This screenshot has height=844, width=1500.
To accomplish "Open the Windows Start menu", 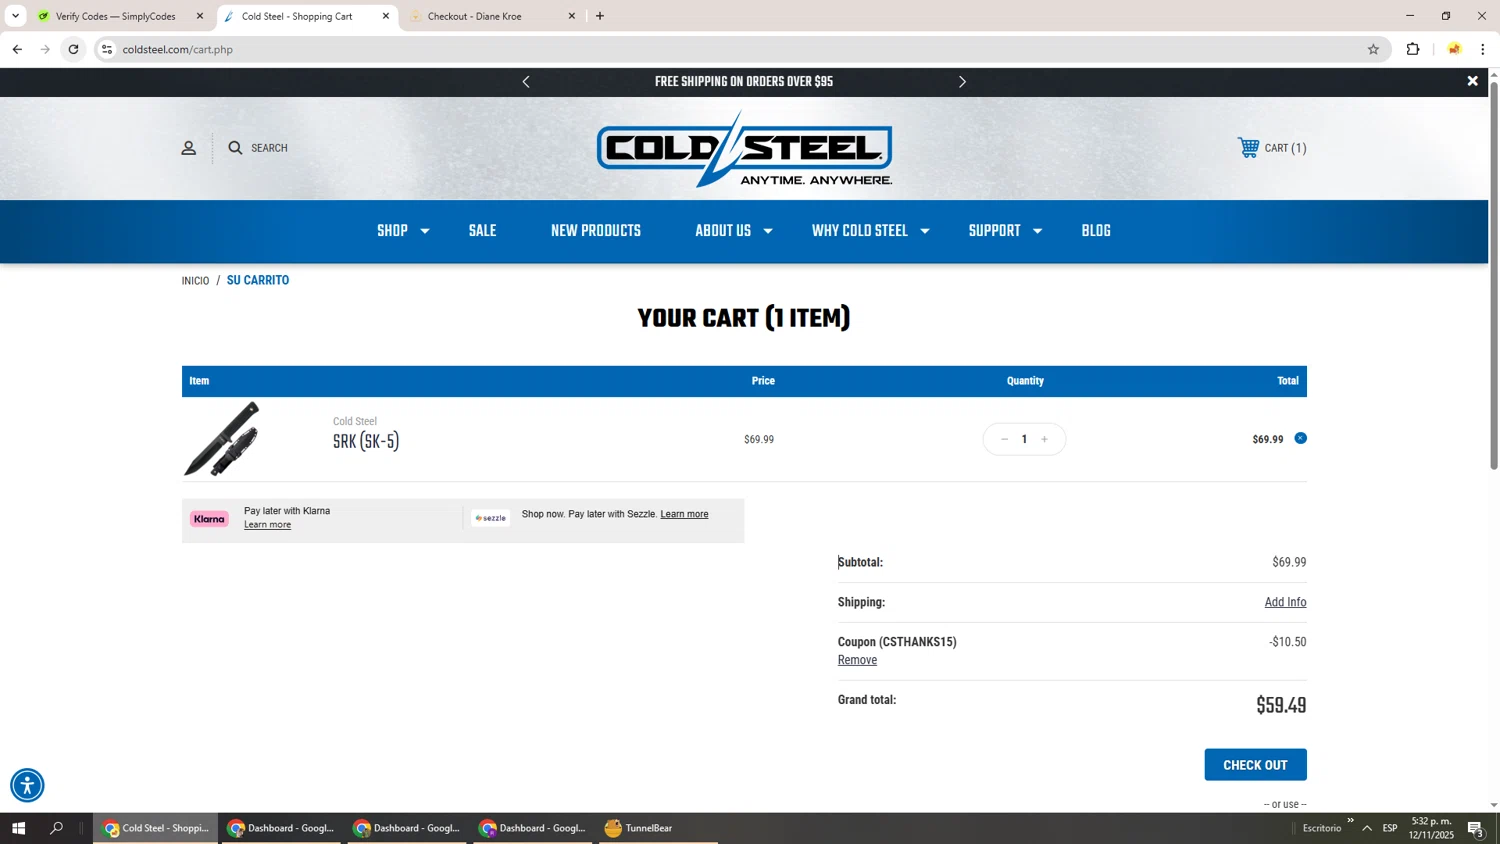I will [x=17, y=828].
